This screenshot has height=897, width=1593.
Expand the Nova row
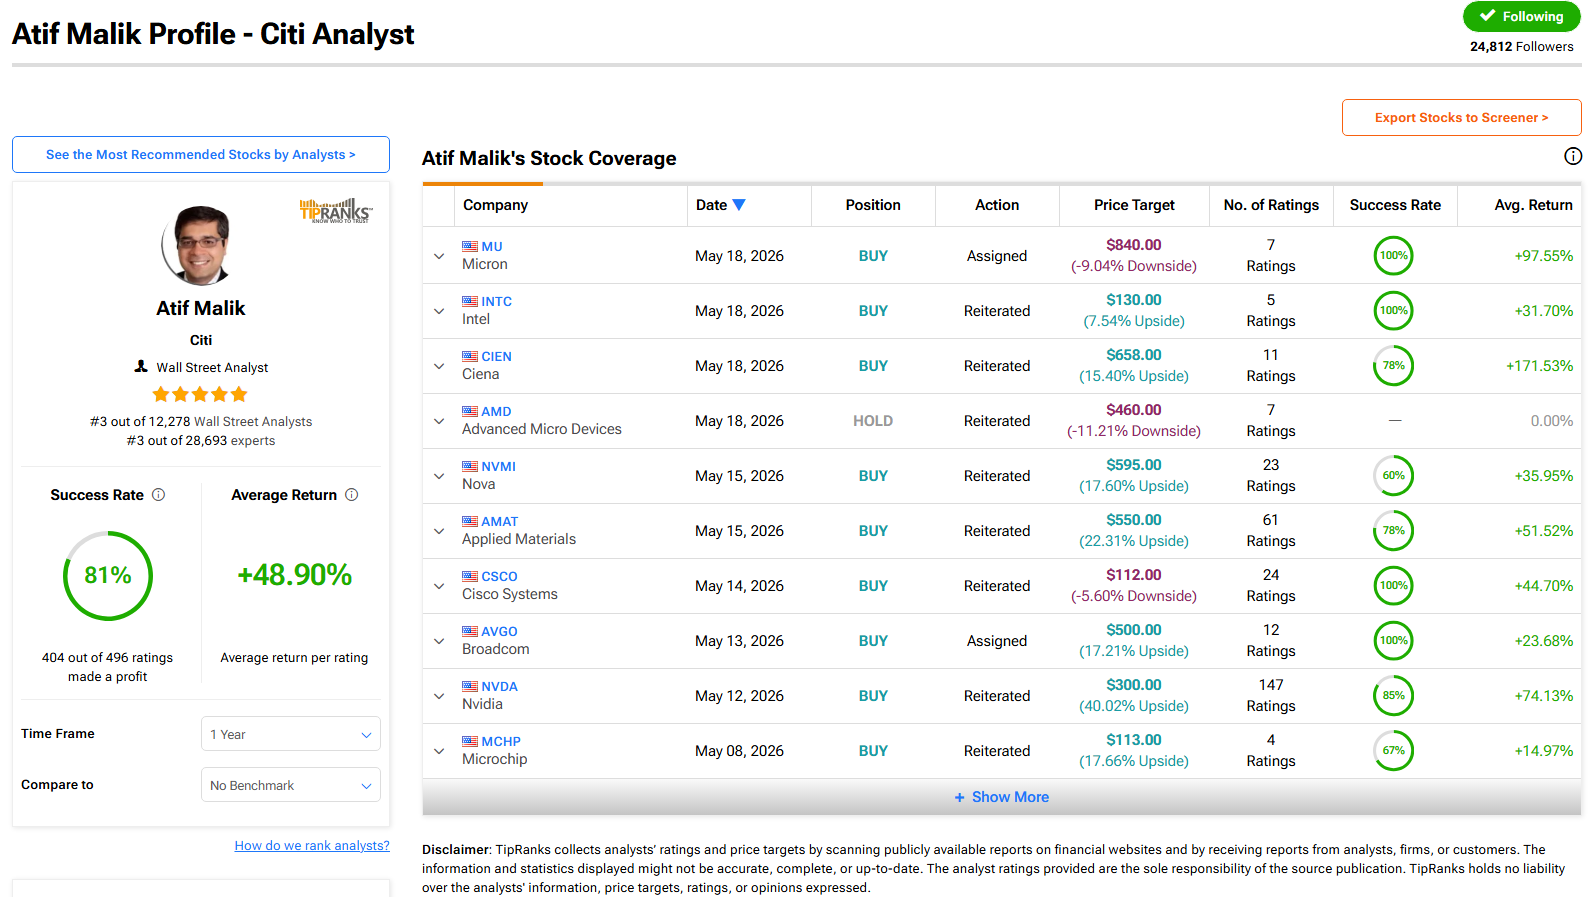pyautogui.click(x=439, y=476)
